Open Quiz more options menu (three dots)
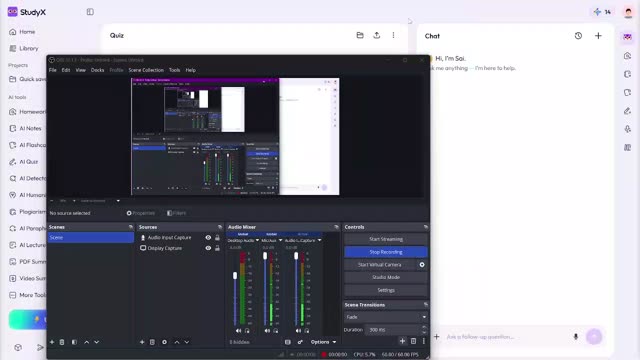Image resolution: width=640 pixels, height=360 pixels. coord(393,36)
